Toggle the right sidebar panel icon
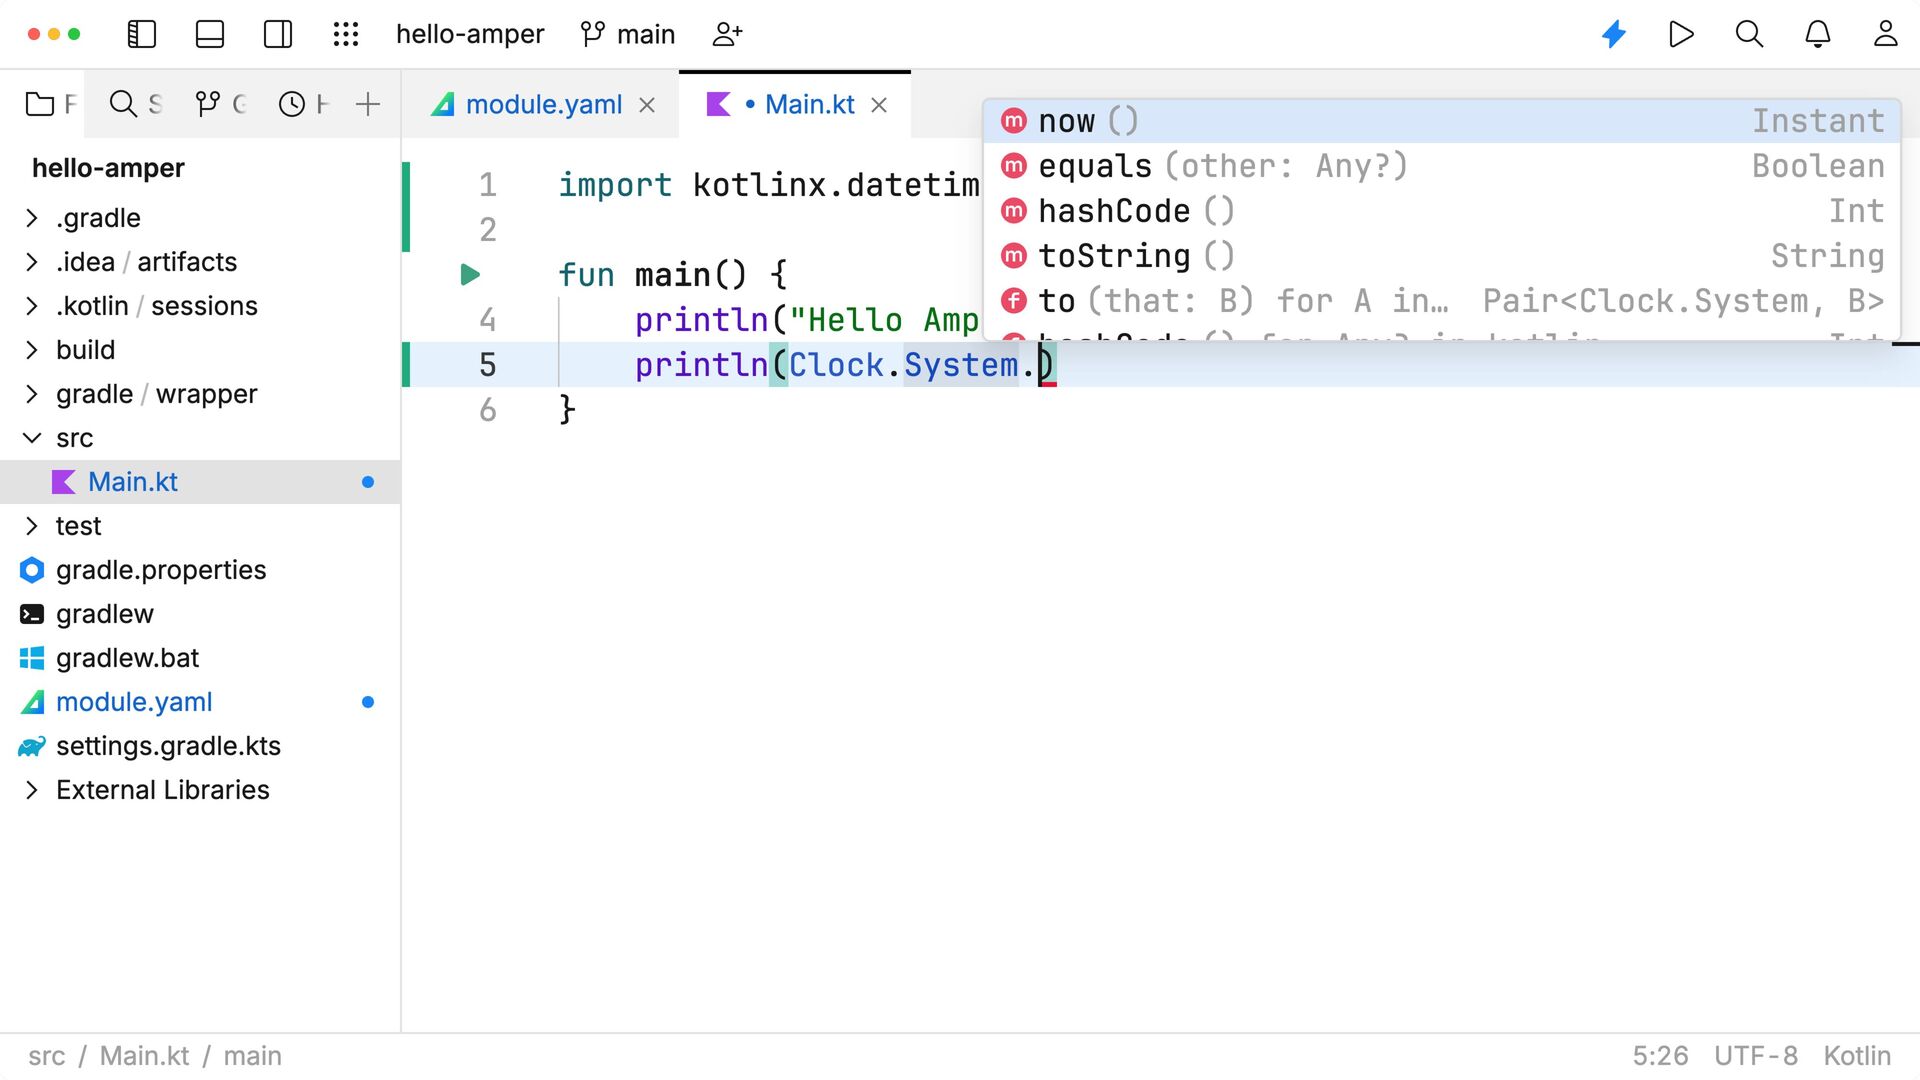This screenshot has height=1080, width=1920. (x=278, y=34)
